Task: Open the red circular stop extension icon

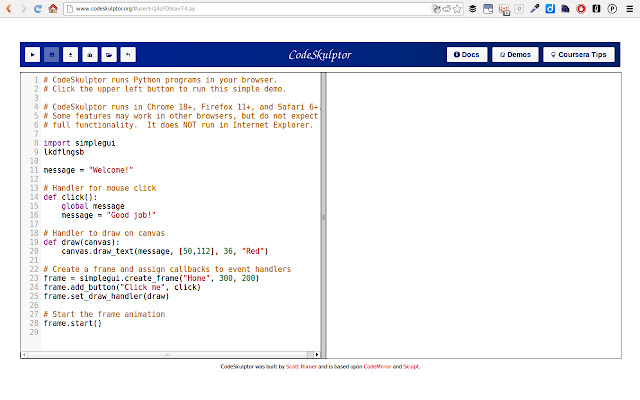Action: click(581, 9)
